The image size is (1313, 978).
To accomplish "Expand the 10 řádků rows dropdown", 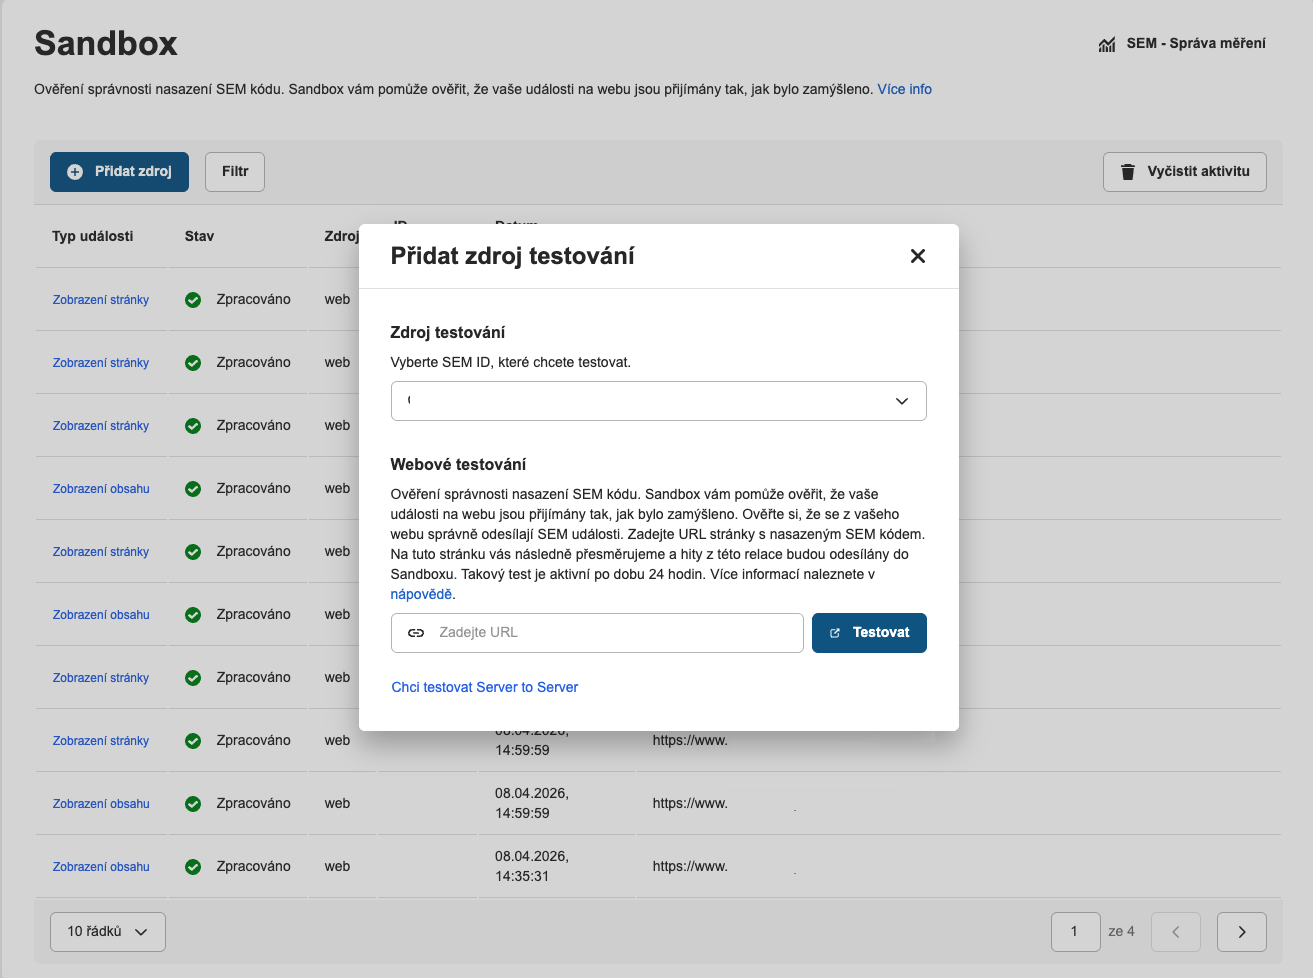I will 108,932.
